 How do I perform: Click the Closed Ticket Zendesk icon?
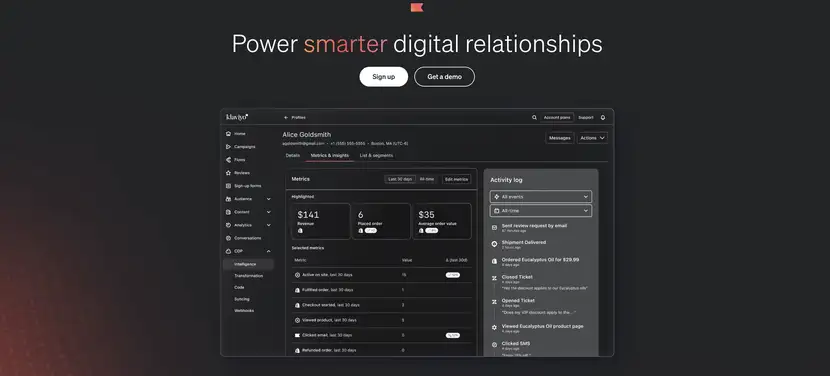pyautogui.click(x=494, y=278)
